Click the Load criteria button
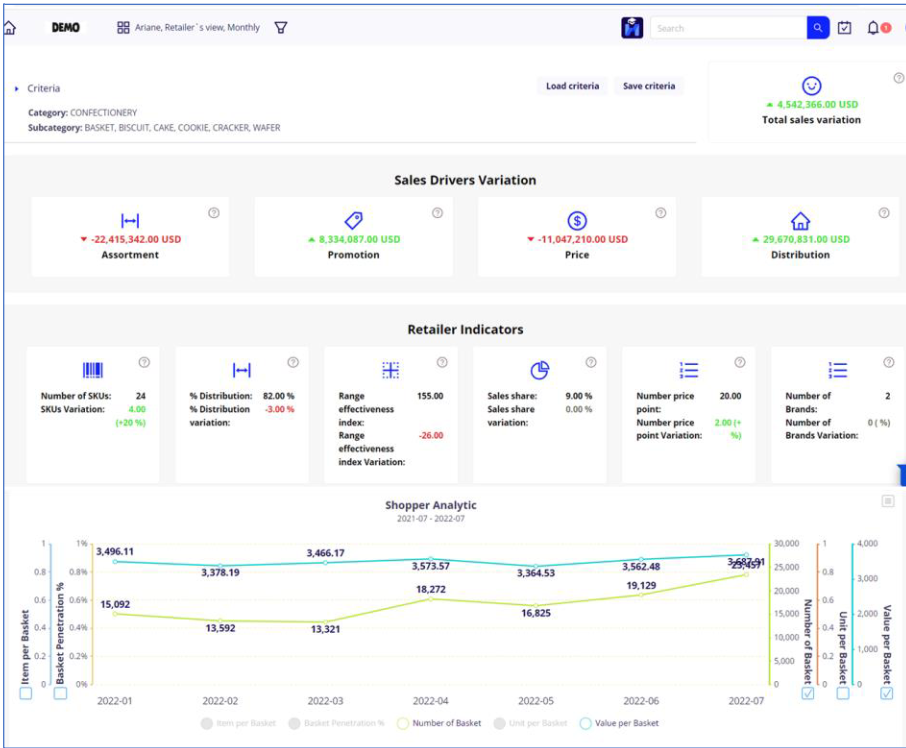The image size is (906, 748). [x=572, y=86]
